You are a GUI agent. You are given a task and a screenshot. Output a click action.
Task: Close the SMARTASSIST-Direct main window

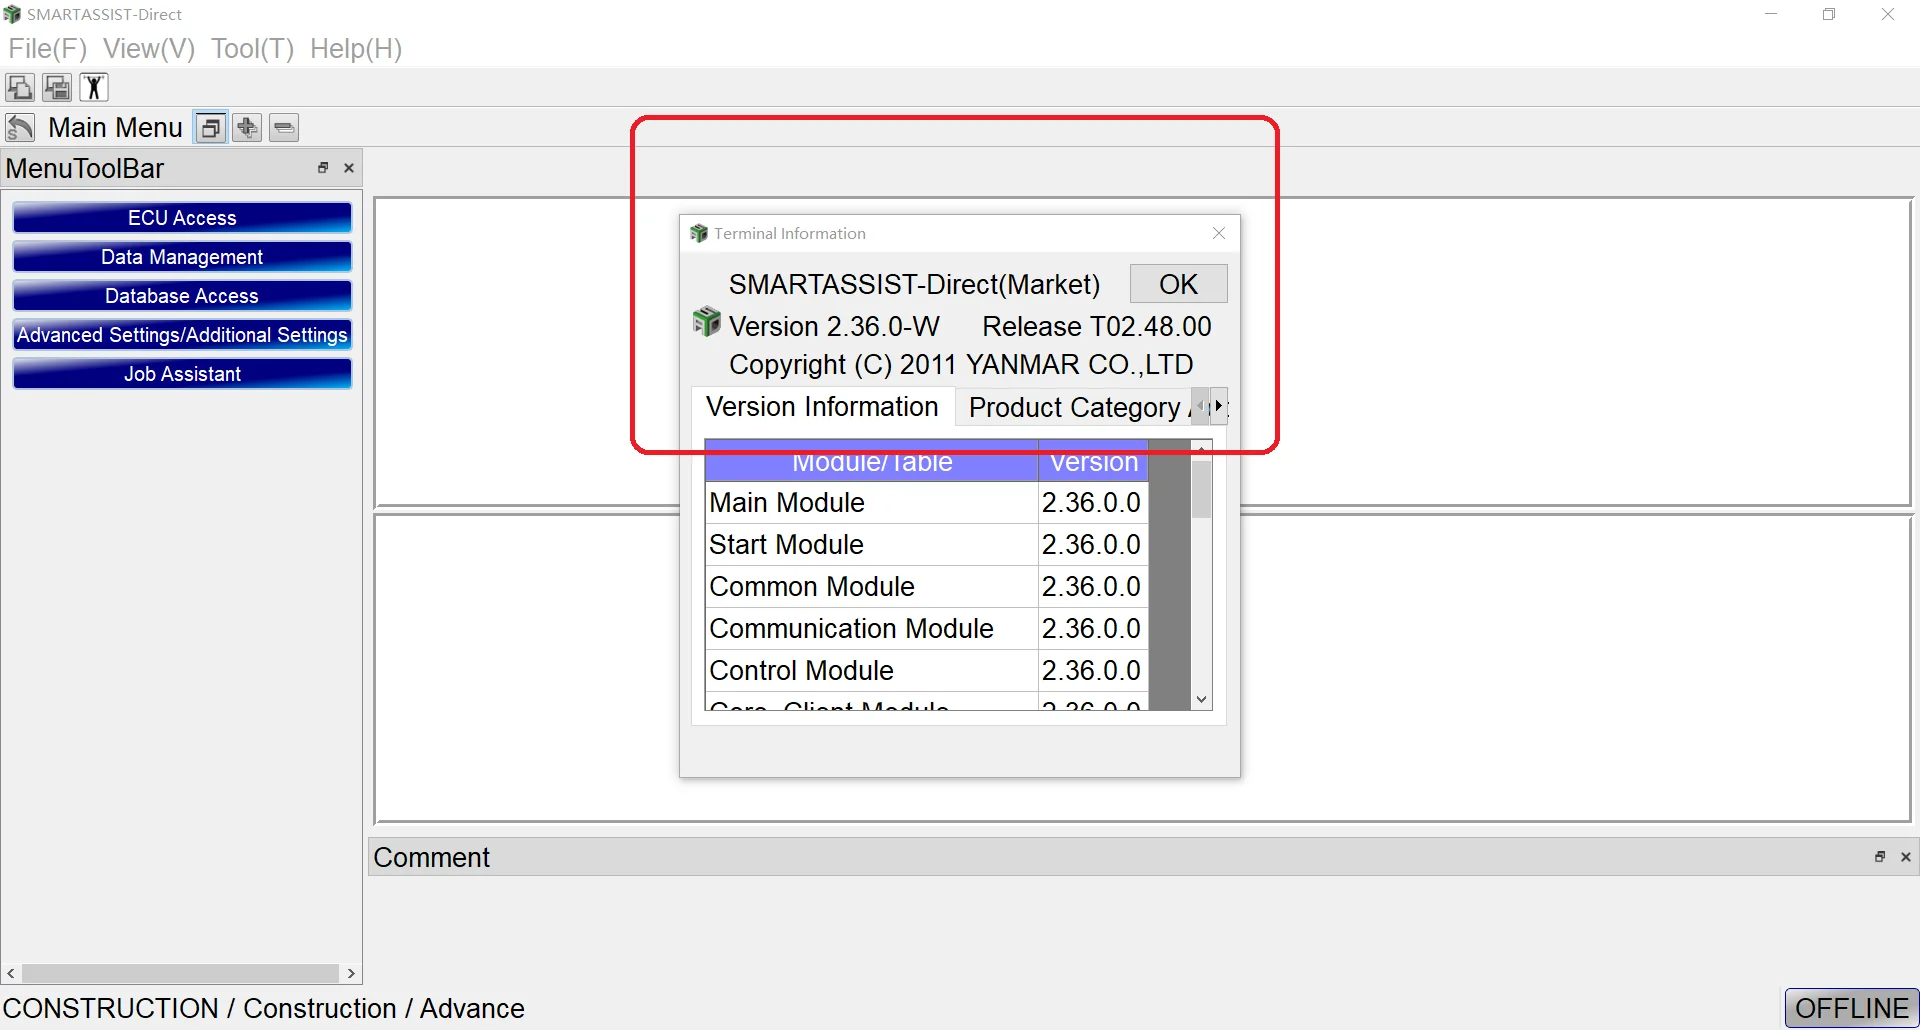[1888, 14]
